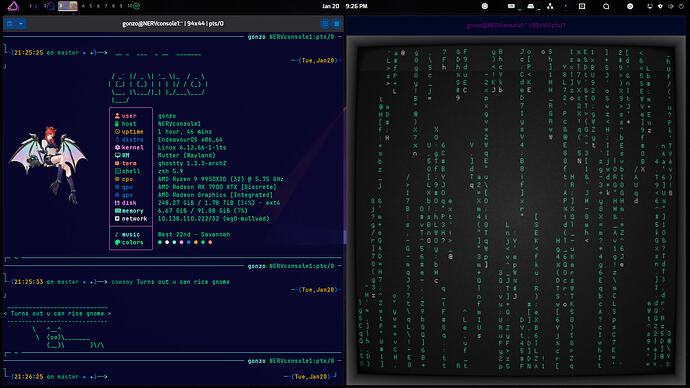Click the latest prompt timestamp 21:26:25
Image resolution: width=690 pixels, height=388 pixels.
[28, 377]
